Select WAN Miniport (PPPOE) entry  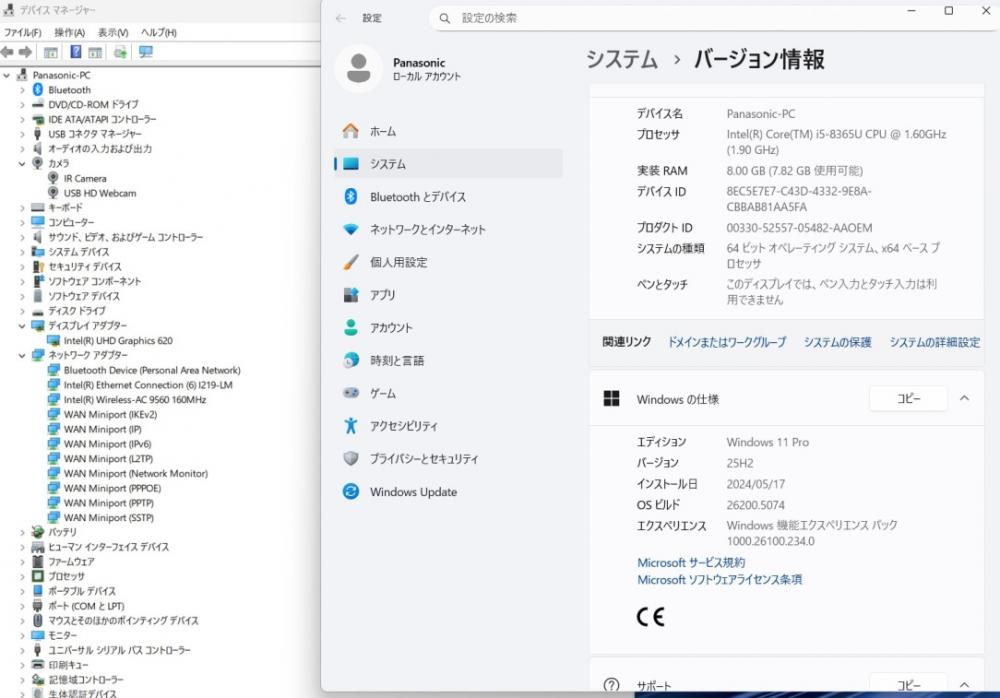112,489
